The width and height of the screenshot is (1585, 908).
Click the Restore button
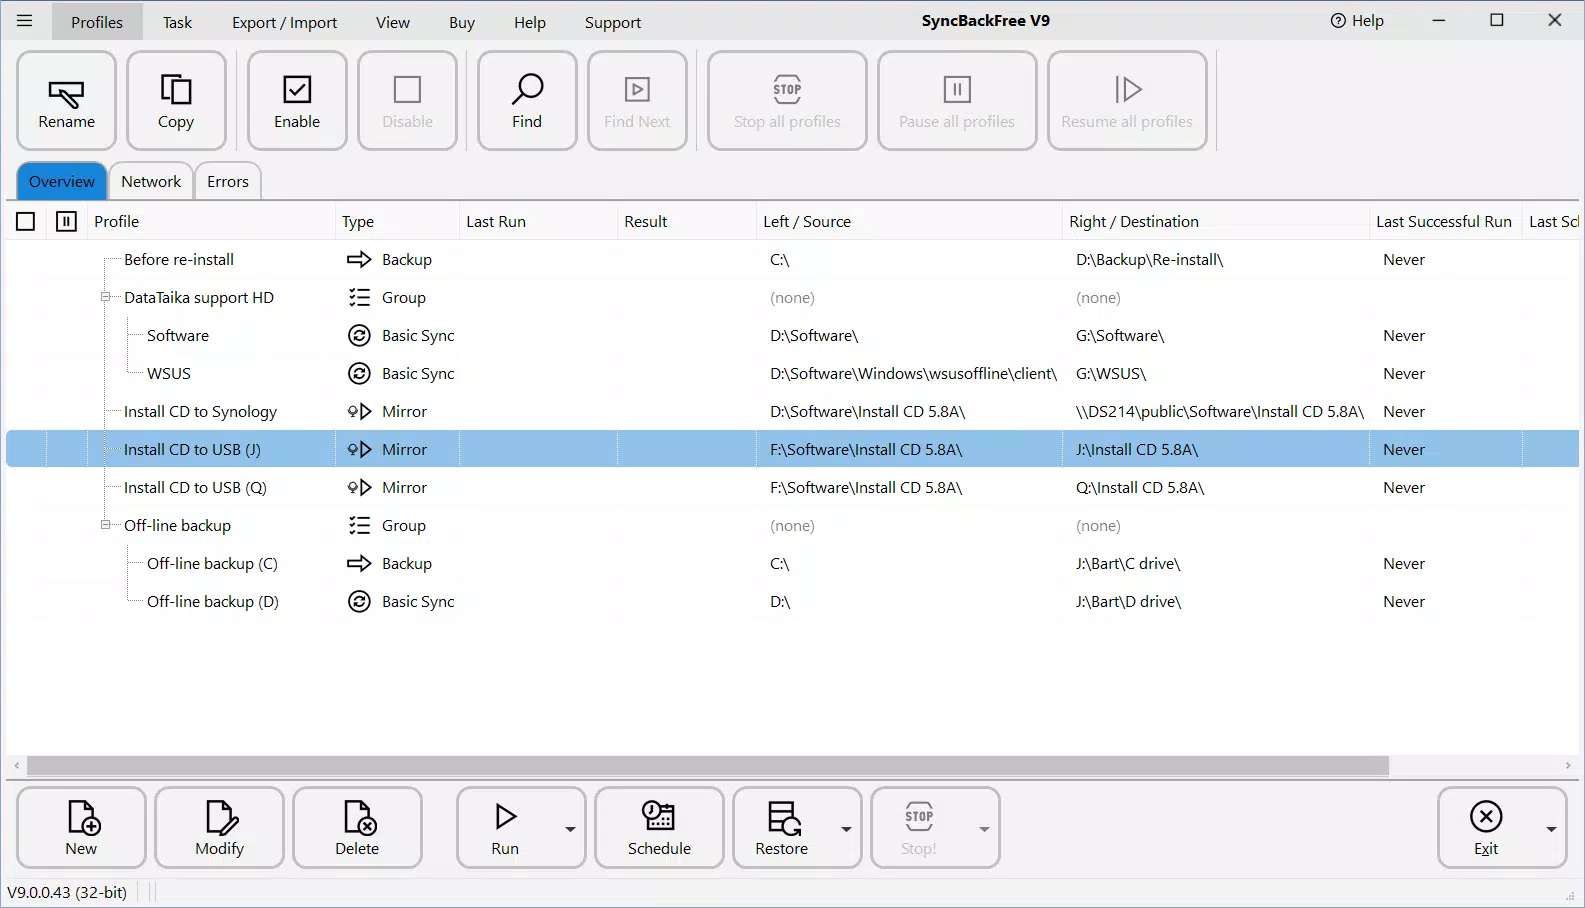(781, 828)
